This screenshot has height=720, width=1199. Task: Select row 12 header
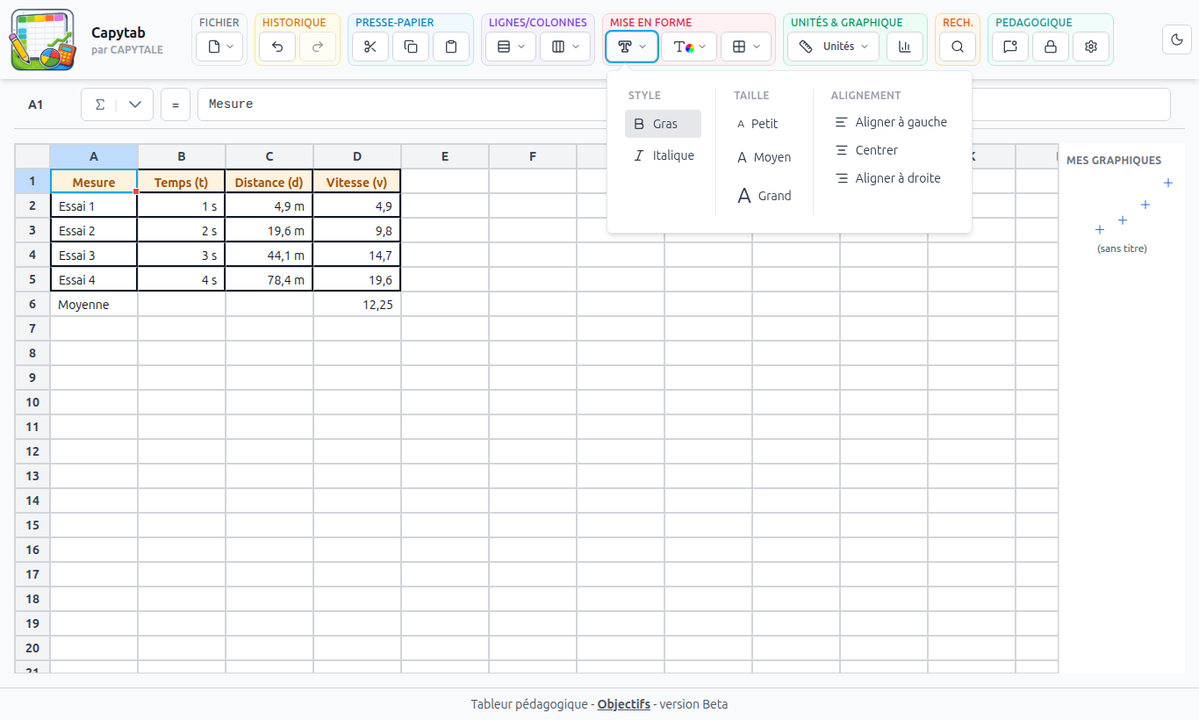click(x=32, y=452)
